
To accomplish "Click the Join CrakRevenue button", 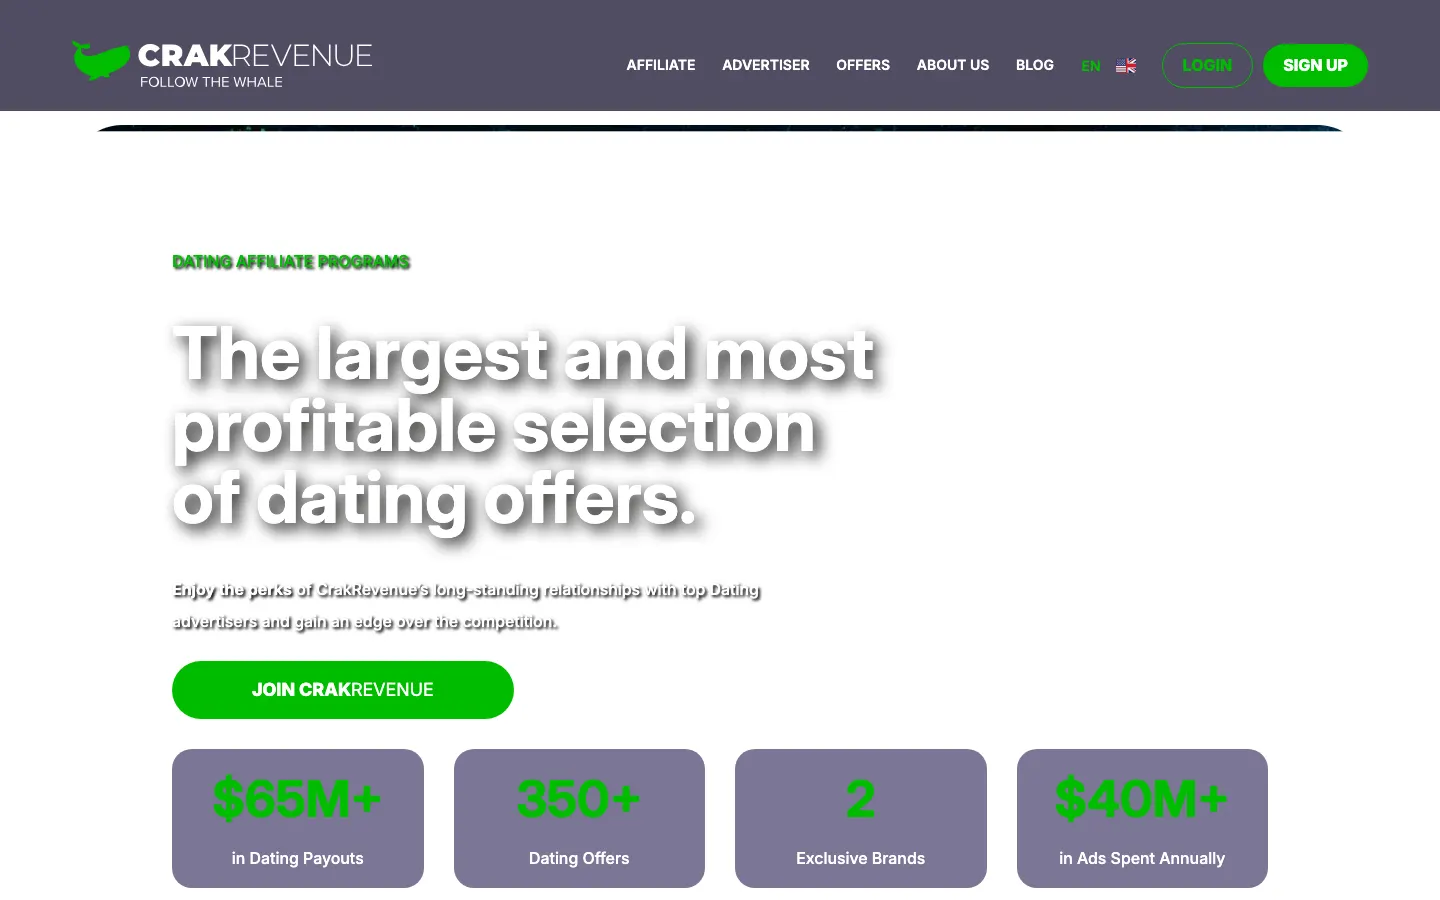I will 343,690.
